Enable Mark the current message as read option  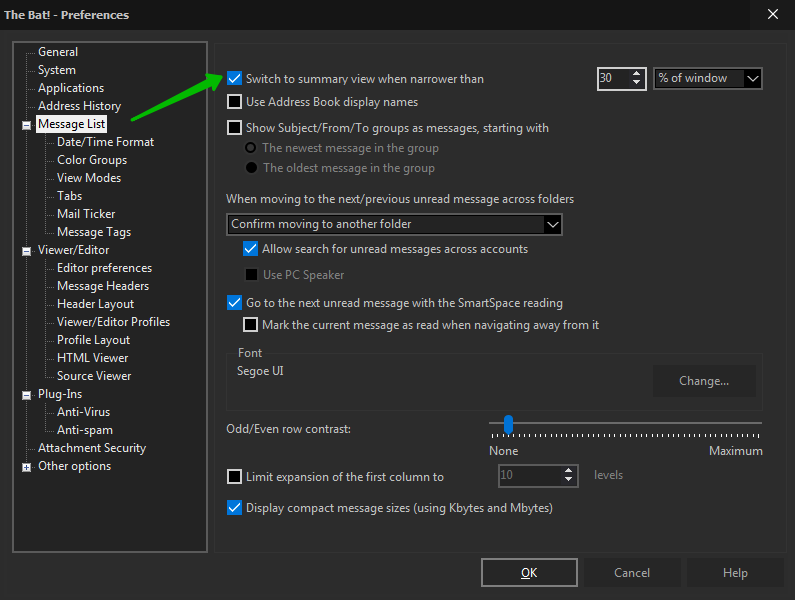click(x=250, y=325)
